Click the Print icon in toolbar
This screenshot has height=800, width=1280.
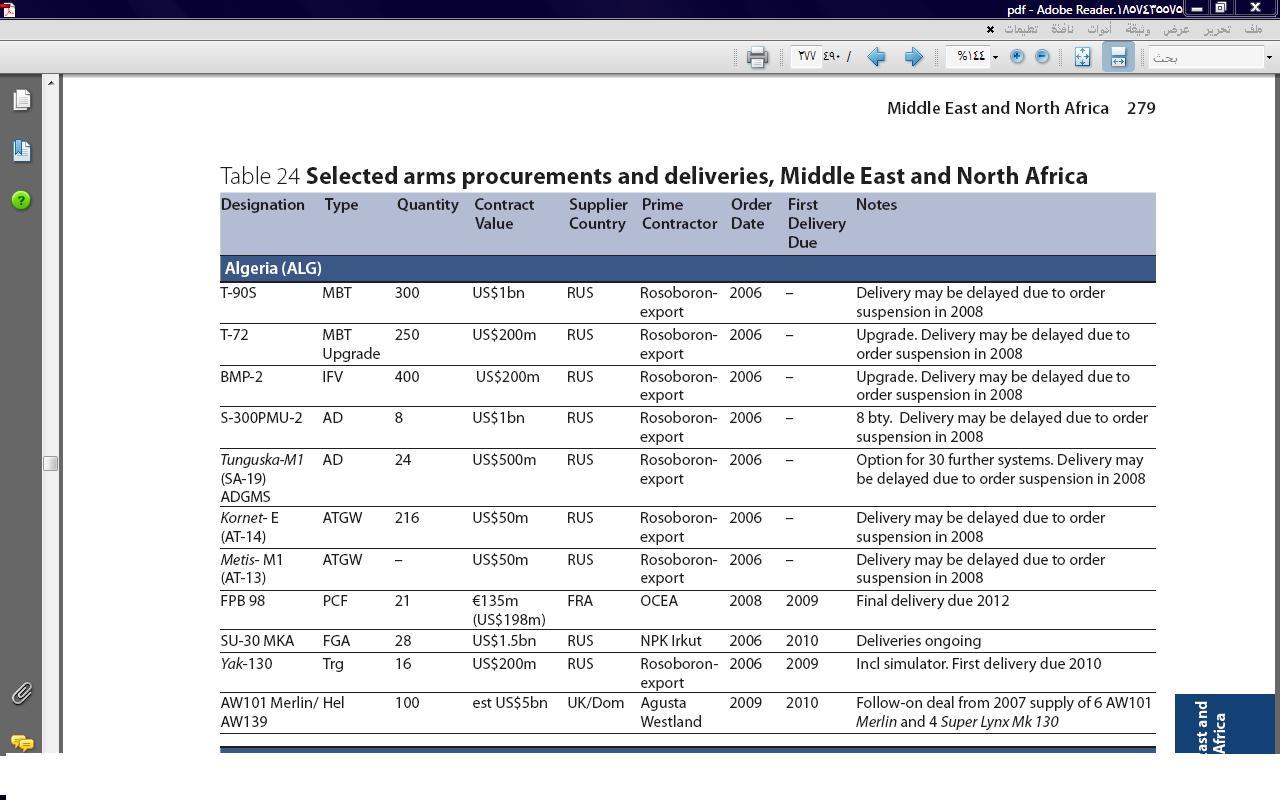click(x=757, y=57)
